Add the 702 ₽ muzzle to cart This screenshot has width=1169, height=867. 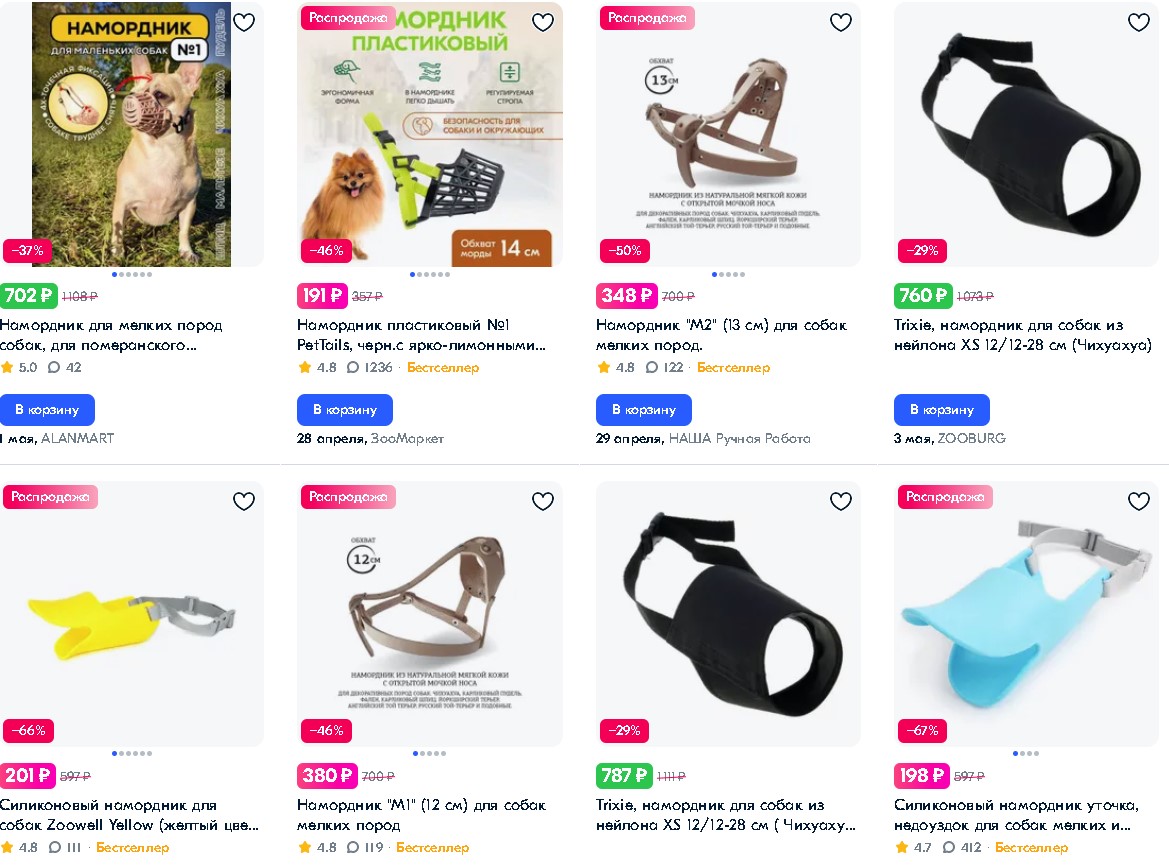tap(46, 409)
